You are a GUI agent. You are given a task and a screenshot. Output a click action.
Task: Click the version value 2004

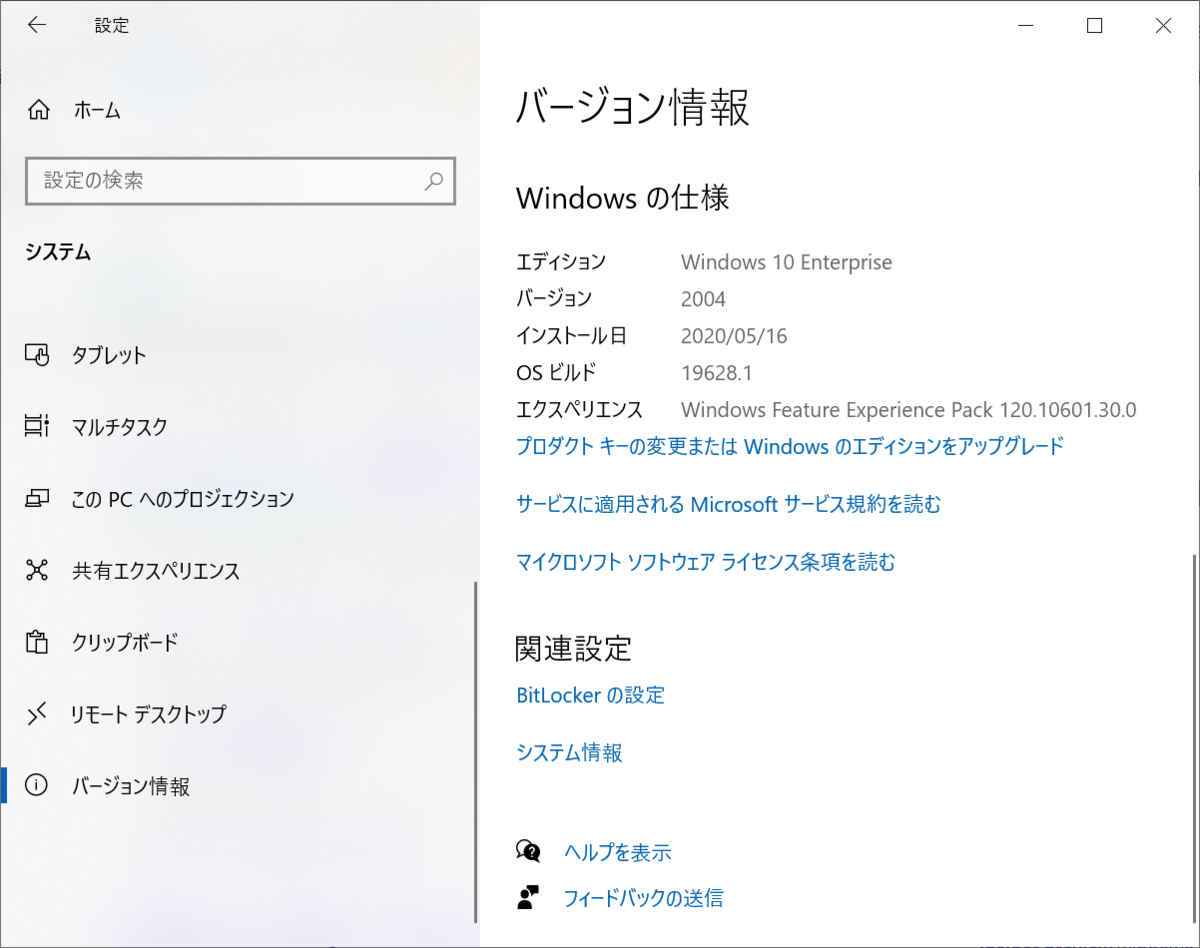703,299
